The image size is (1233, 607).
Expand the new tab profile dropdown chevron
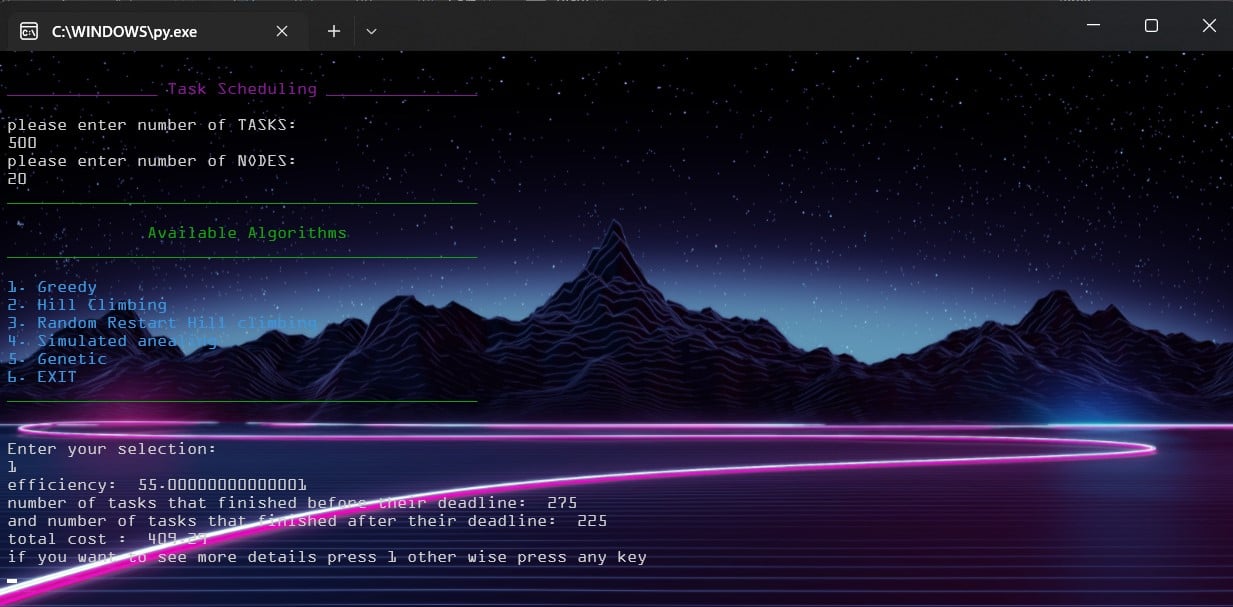point(371,31)
